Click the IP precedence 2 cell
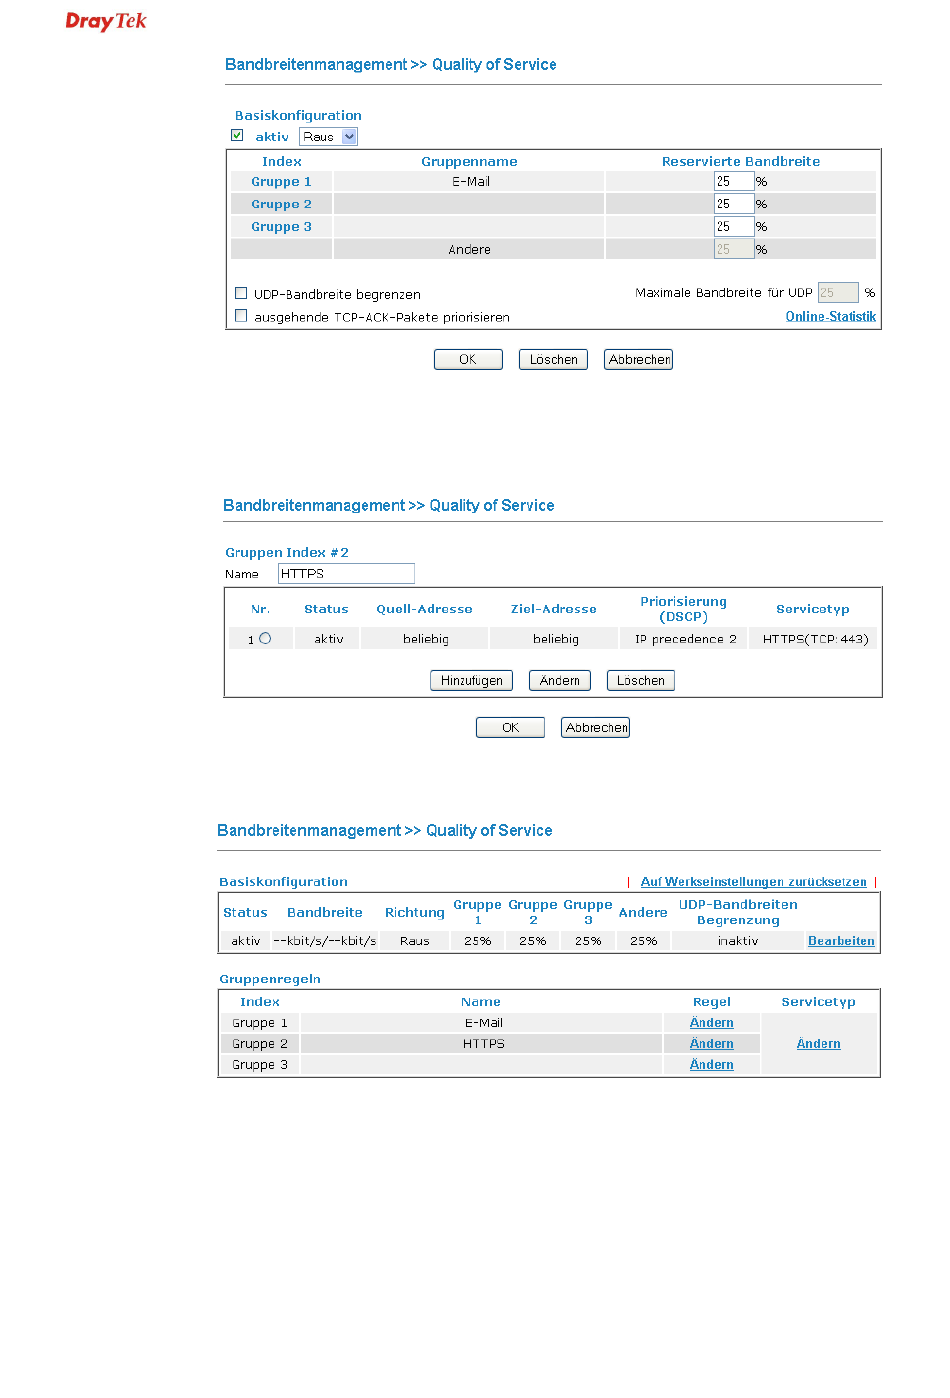The image size is (950, 1398). [x=685, y=639]
